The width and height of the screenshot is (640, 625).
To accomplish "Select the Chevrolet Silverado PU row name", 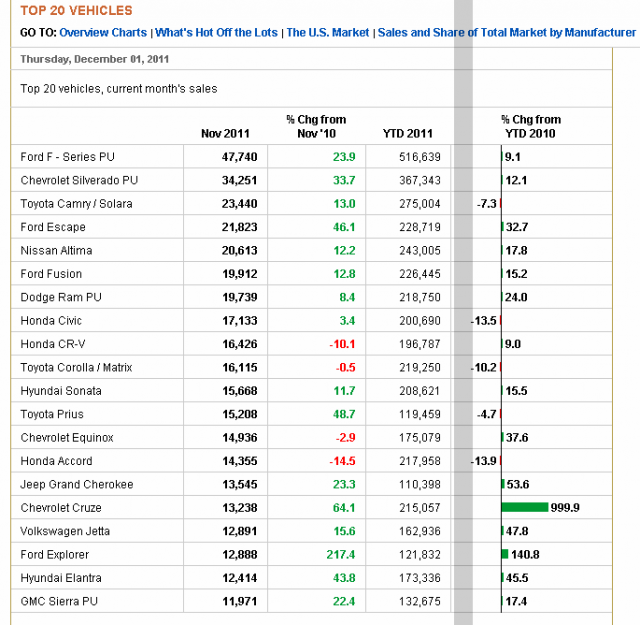I will point(79,180).
